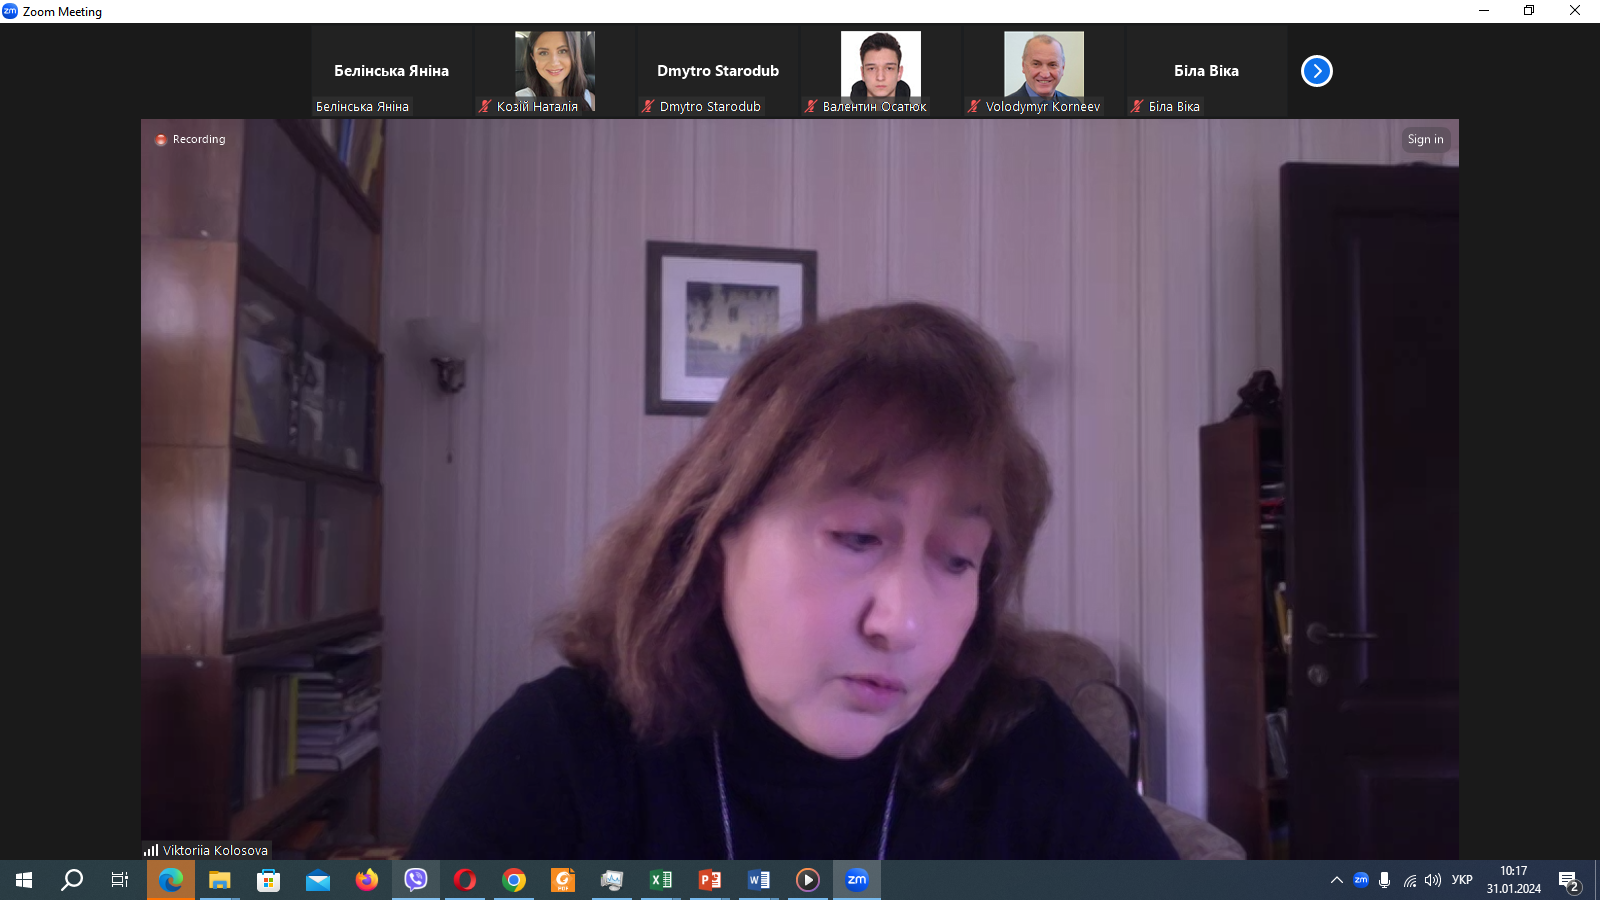Click the Zoom app icon in taskbar
The width and height of the screenshot is (1600, 900).
point(857,880)
